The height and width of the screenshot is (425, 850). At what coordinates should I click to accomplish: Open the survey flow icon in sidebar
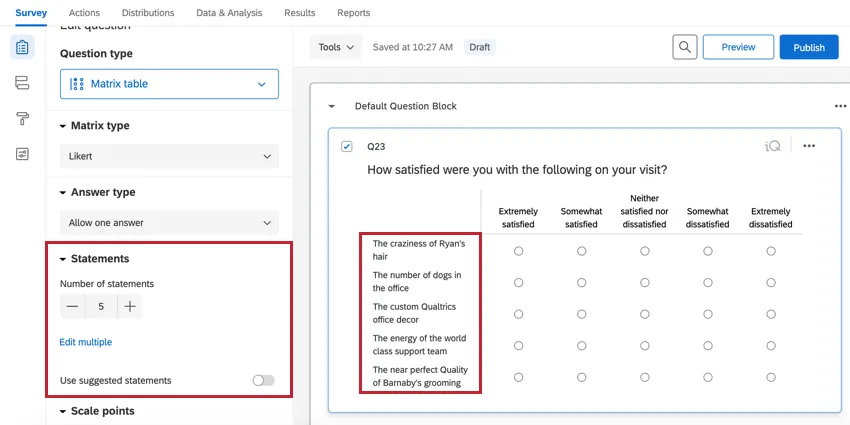click(22, 83)
